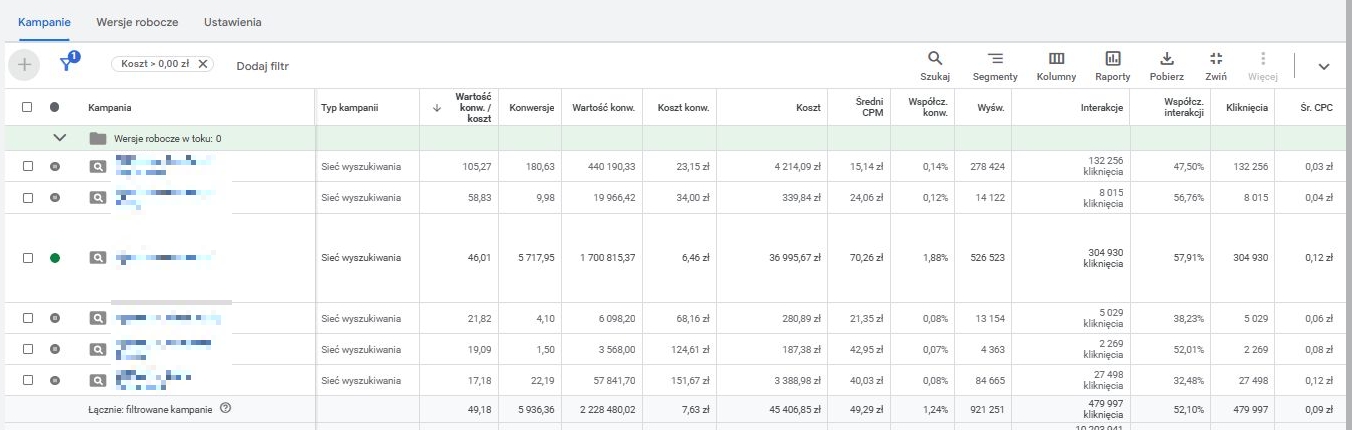Tick the select-all checkbox in table header
The height and width of the screenshot is (430, 1352).
coord(28,107)
